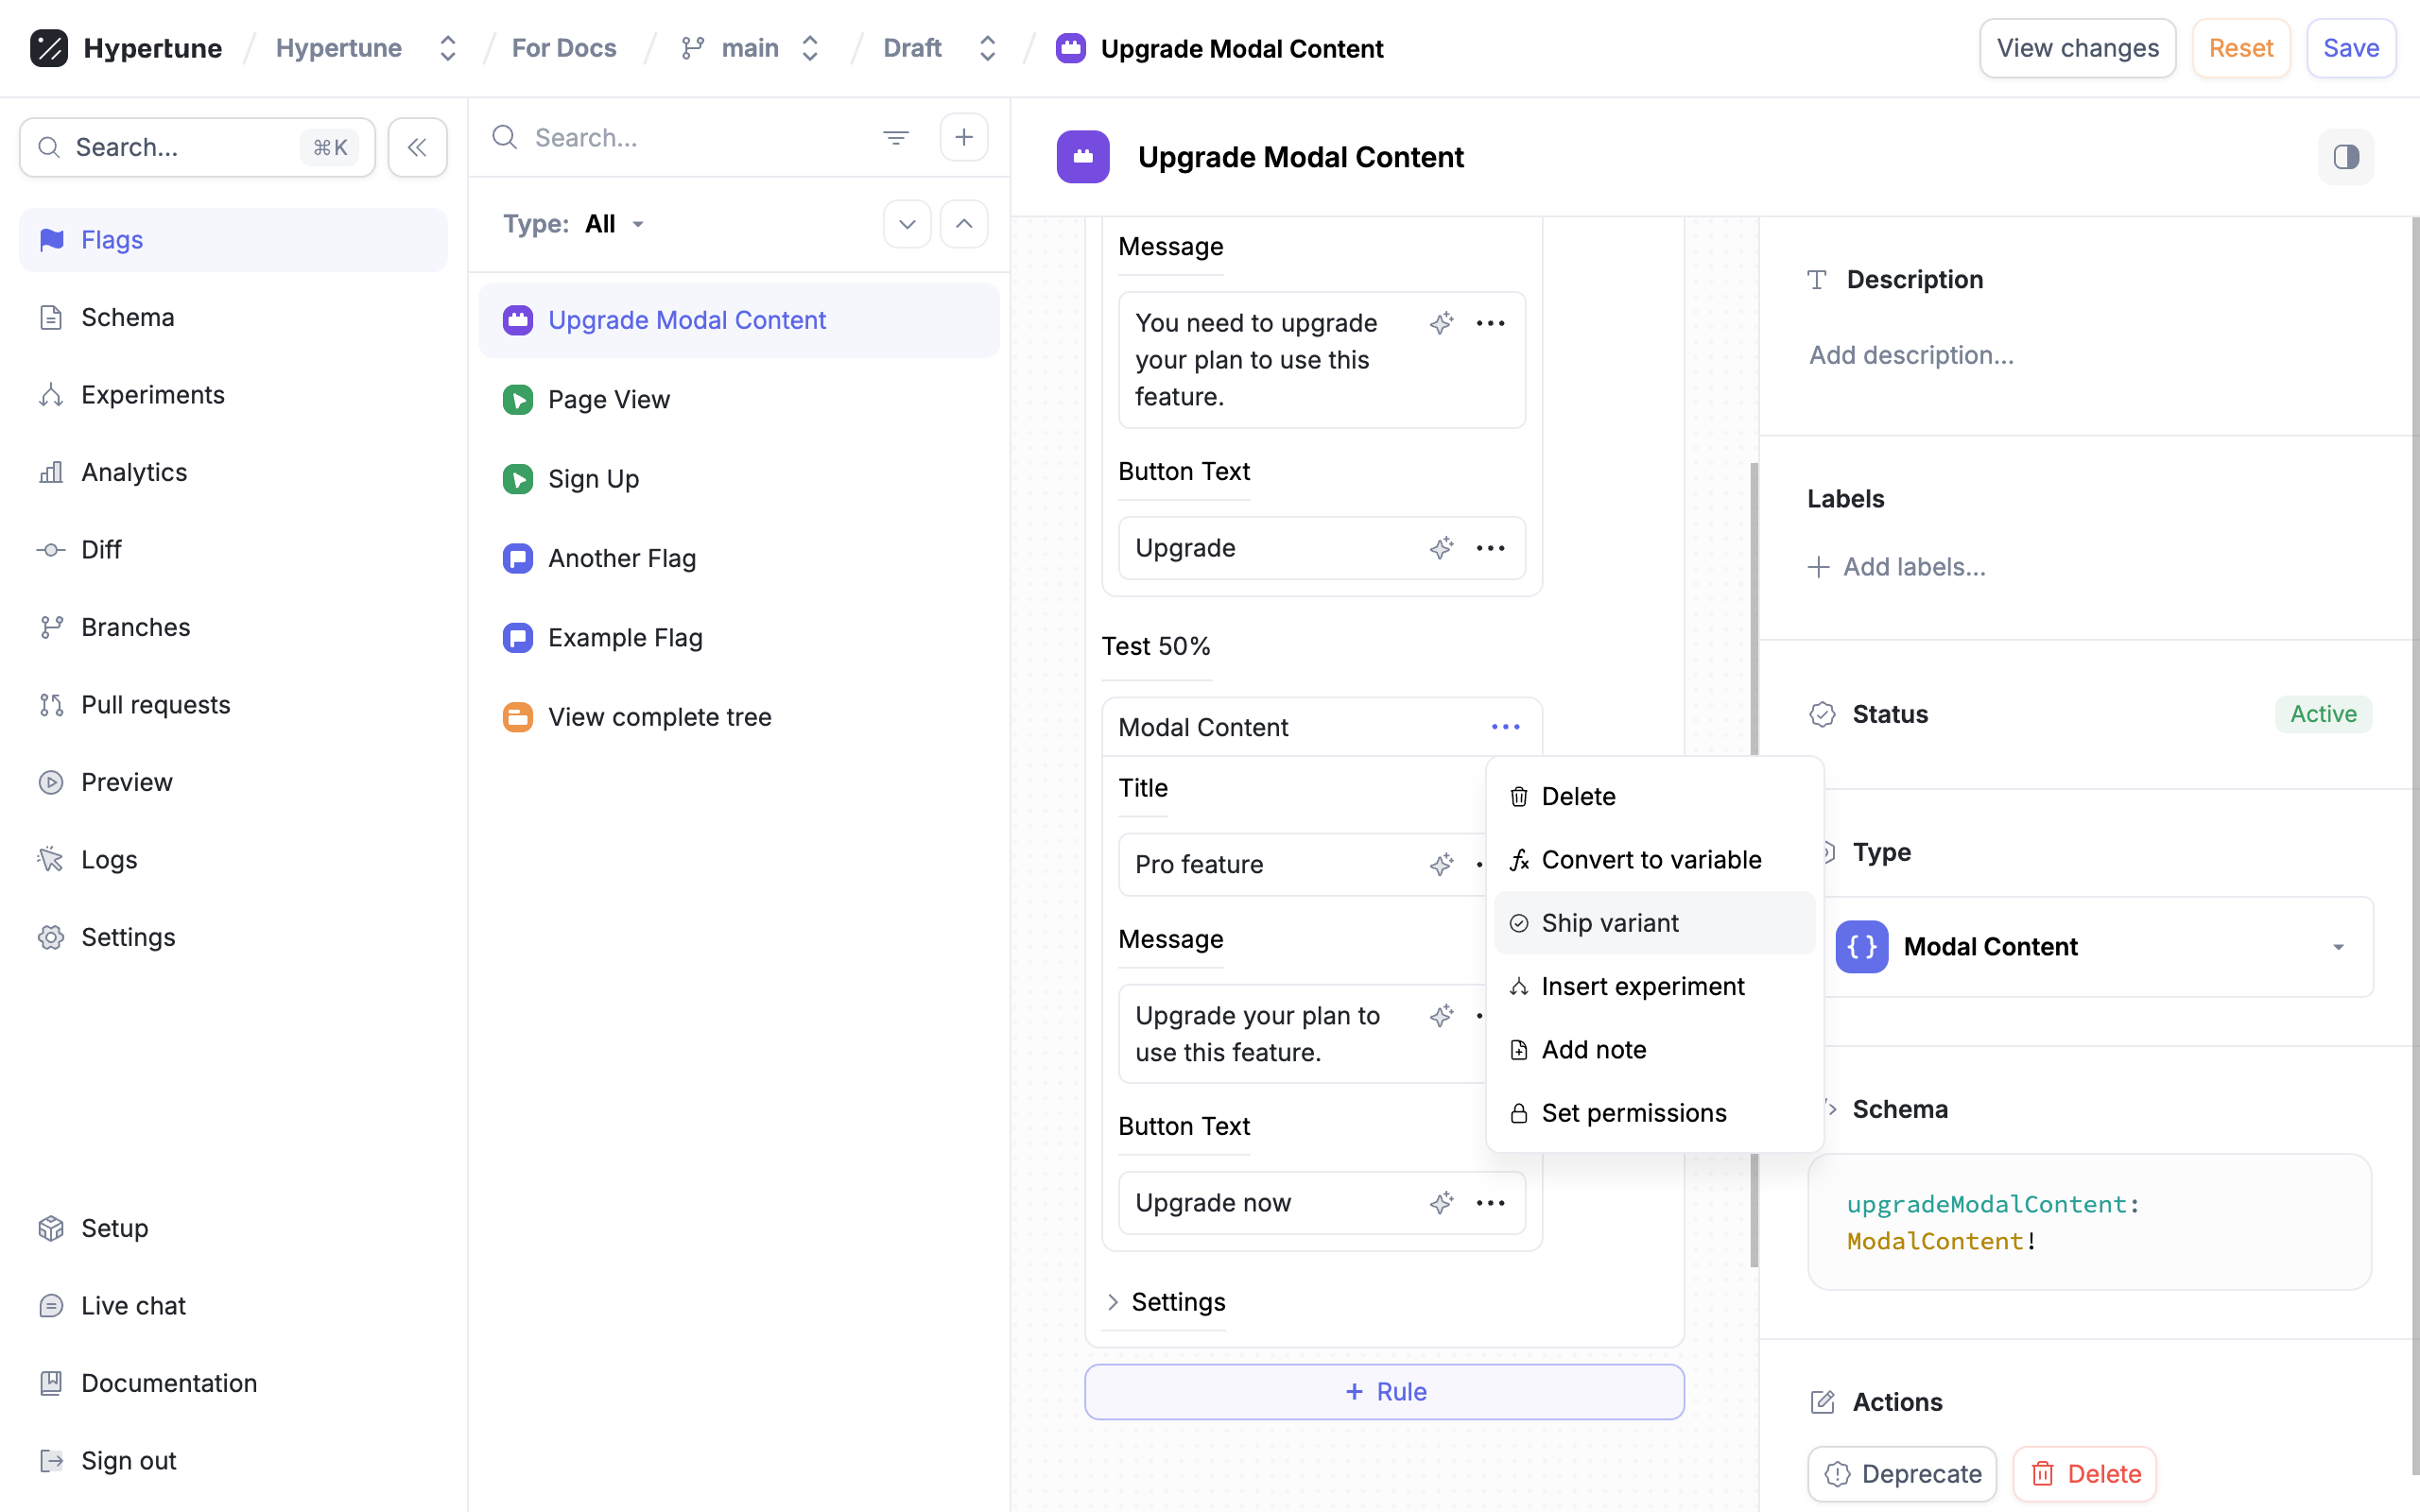
Task: Click collapse-all up chevron in flag list
Action: pos(963,224)
